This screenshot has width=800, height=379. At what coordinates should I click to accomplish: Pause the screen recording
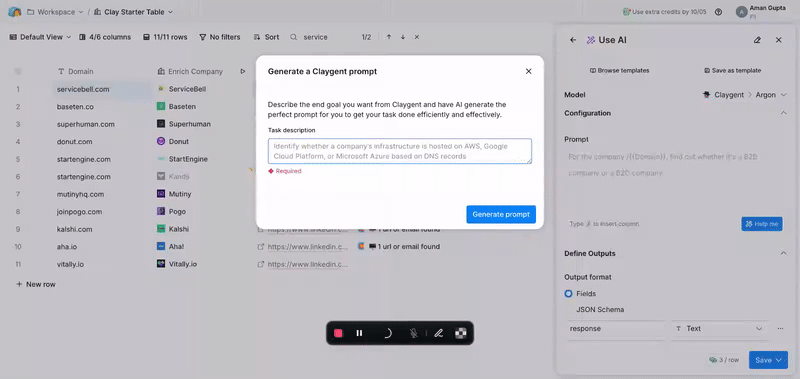(359, 333)
